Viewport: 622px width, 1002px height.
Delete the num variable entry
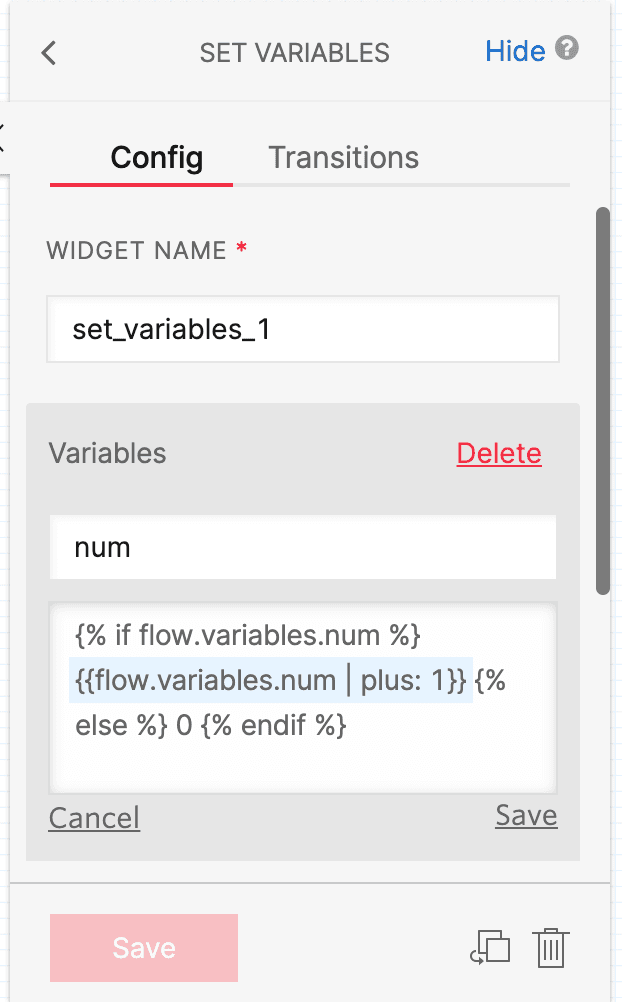pyautogui.click(x=498, y=453)
